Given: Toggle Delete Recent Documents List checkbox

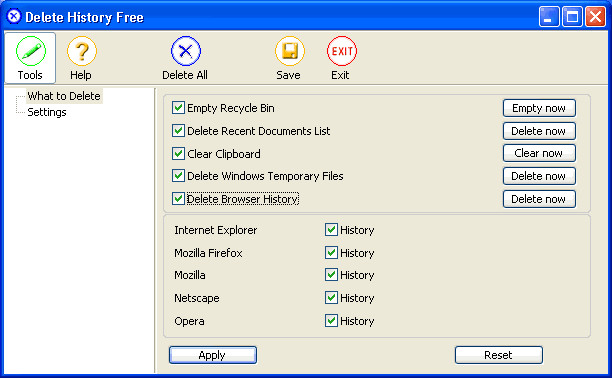Looking at the screenshot, I should coord(178,130).
